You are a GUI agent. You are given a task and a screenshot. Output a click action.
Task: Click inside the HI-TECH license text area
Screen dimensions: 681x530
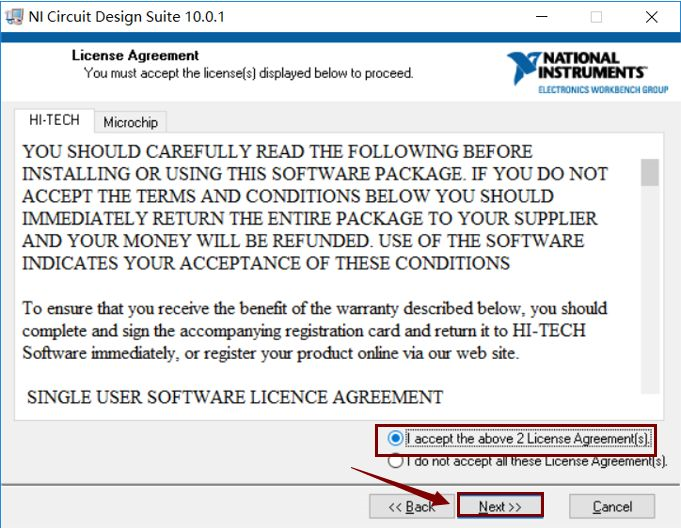coord(328,276)
